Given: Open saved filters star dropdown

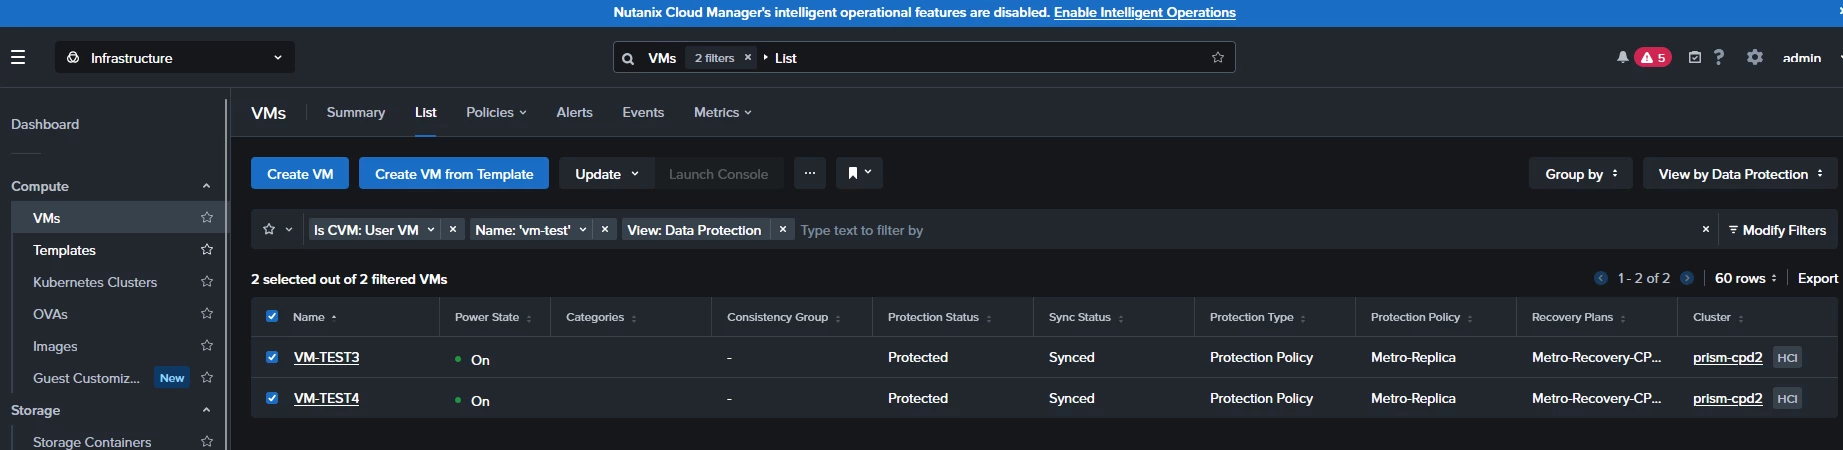Looking at the screenshot, I should [278, 229].
